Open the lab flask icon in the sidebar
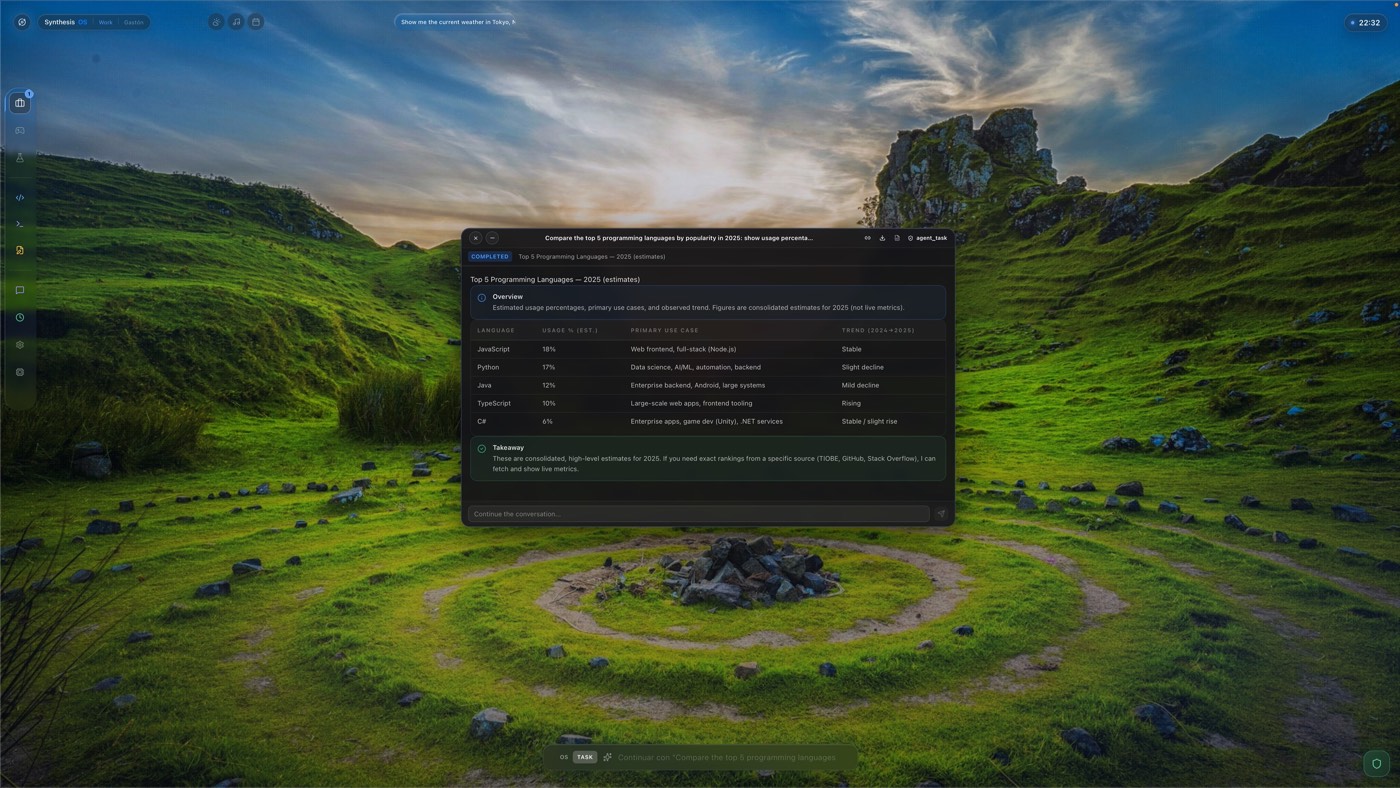The image size is (1400, 788). 20,158
